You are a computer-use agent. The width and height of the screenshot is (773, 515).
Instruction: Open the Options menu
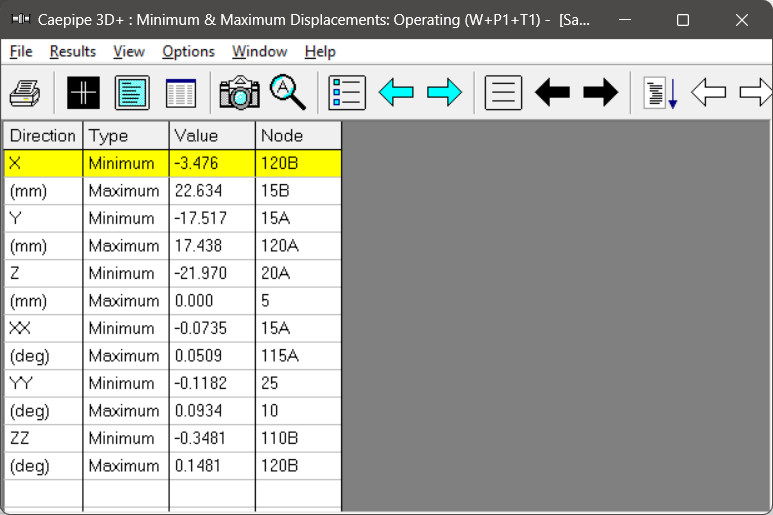point(188,51)
